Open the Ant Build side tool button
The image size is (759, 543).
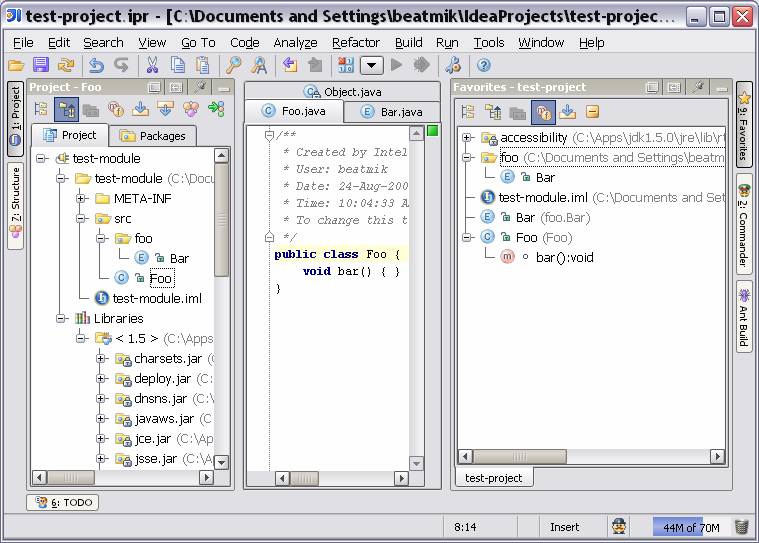click(744, 317)
